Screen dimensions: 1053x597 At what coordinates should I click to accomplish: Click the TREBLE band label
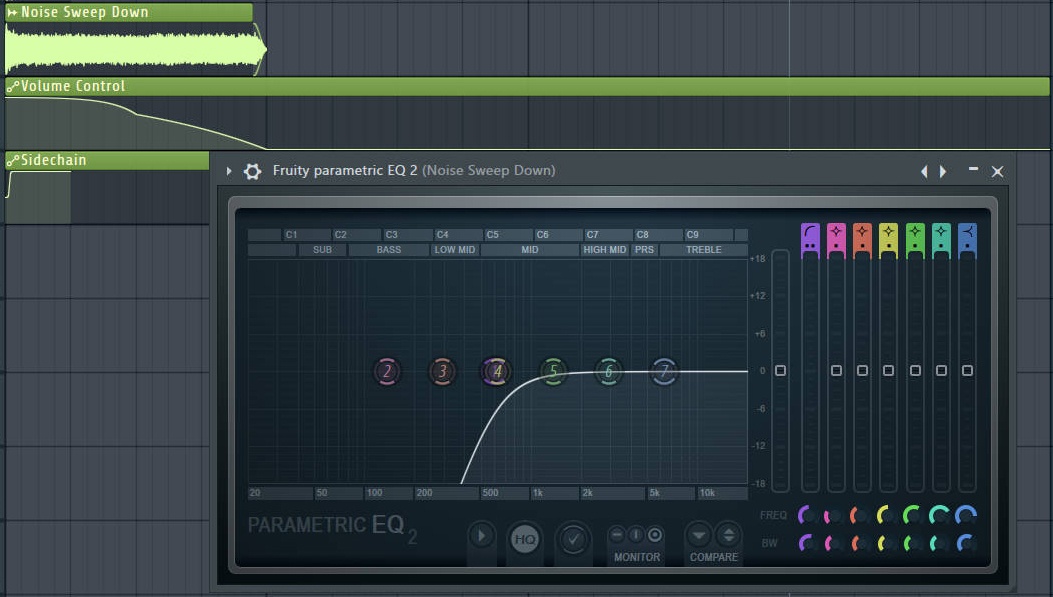click(703, 250)
